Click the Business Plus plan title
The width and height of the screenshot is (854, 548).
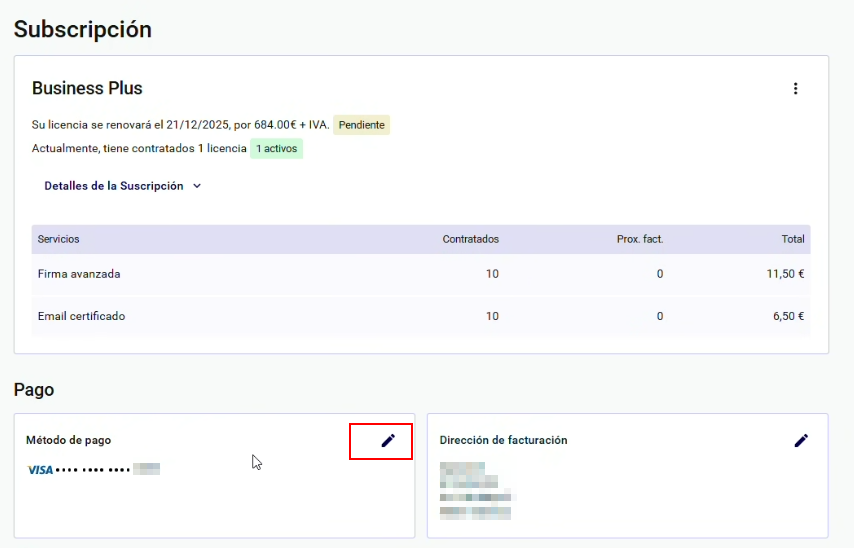pyautogui.click(x=87, y=88)
